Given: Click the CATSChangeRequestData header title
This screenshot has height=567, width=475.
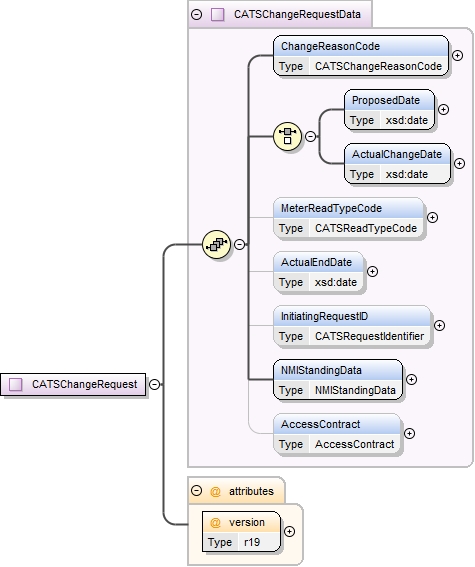Looking at the screenshot, I should [x=297, y=14].
